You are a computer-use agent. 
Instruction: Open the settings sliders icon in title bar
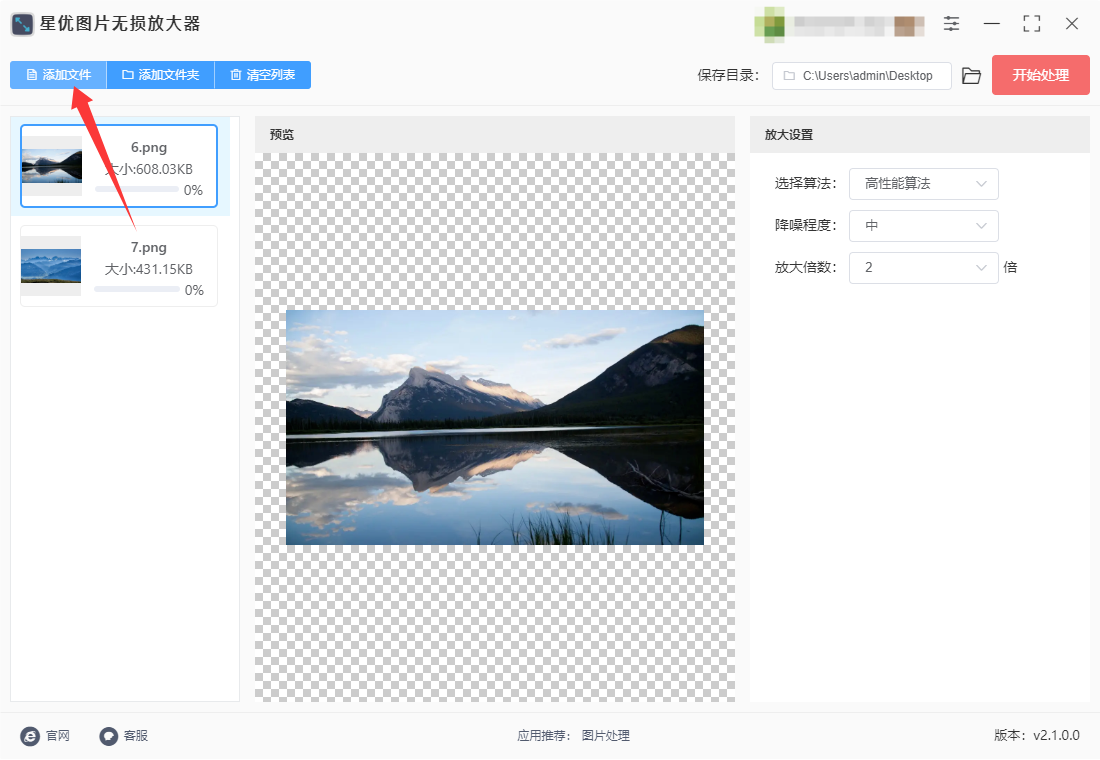(x=951, y=24)
